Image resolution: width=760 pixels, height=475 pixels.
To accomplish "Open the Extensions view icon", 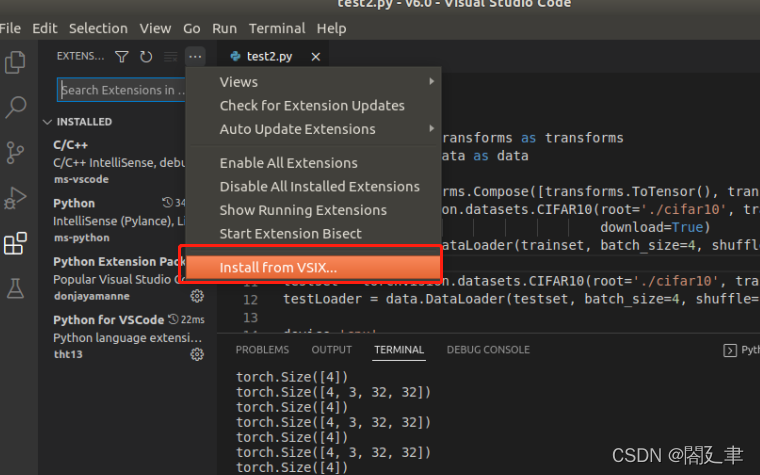I will coord(15,243).
